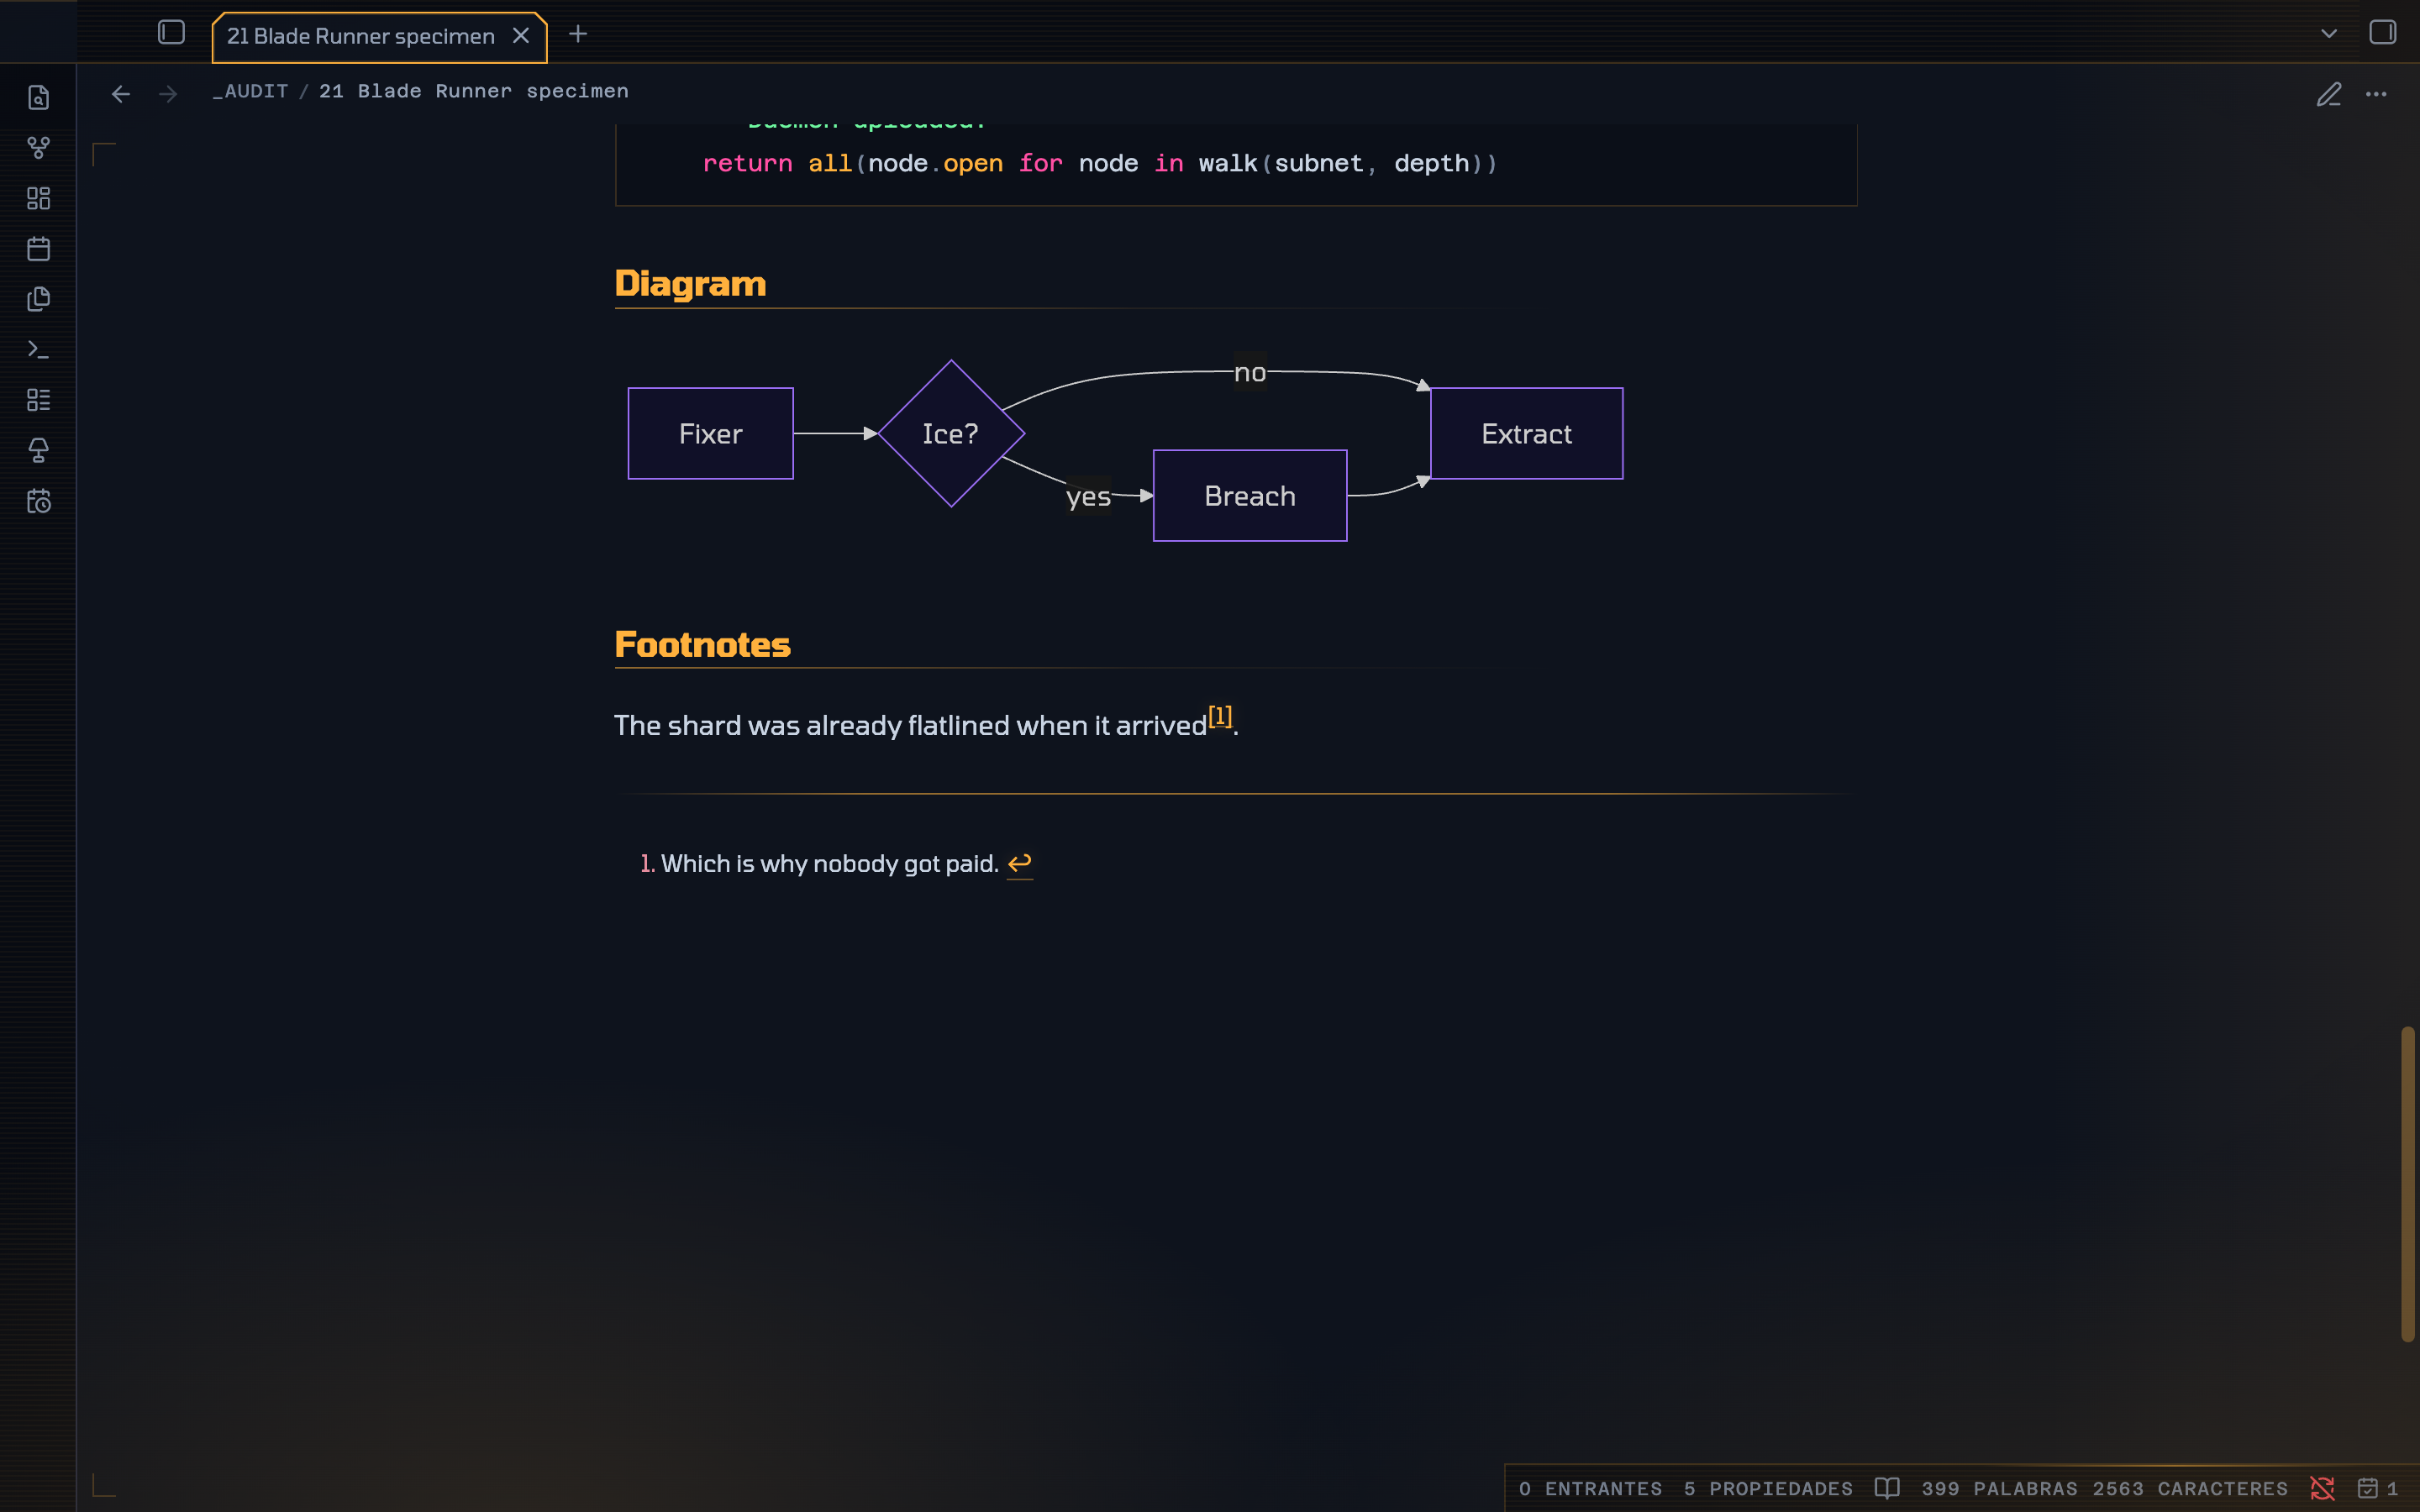Open the file search icon in ribbon
The image size is (2420, 1512).
[38, 98]
